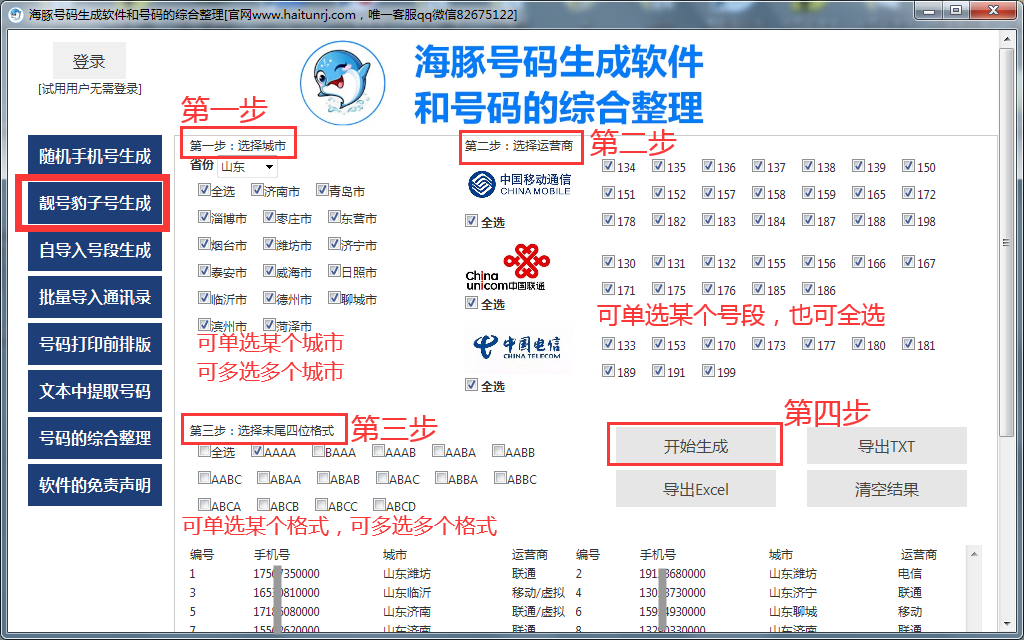This screenshot has height=640, width=1024.
Task: Uncheck the AAAA format checkbox
Action: pyautogui.click(x=256, y=452)
